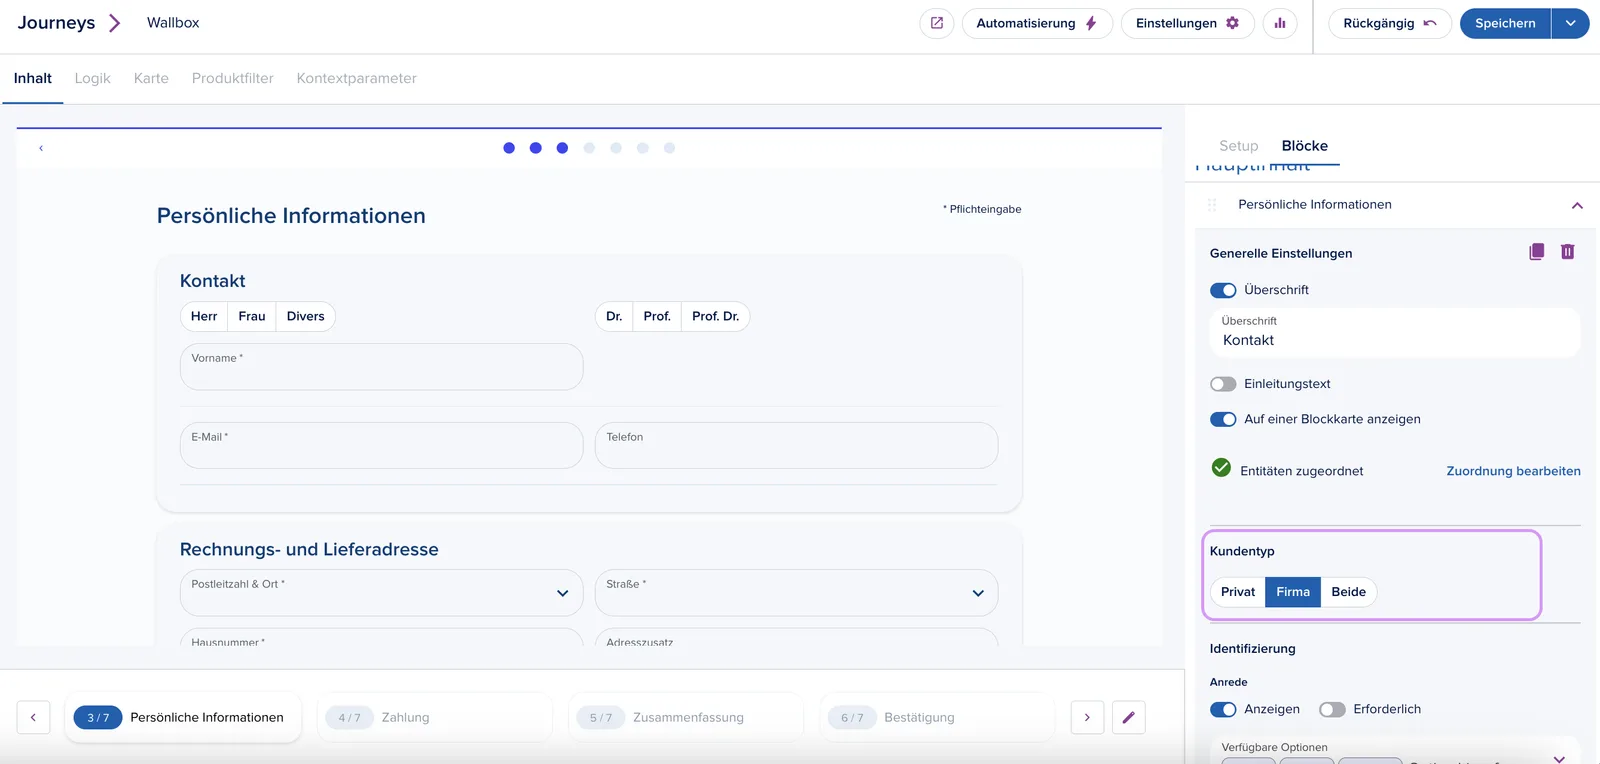Click the first progress dot

[509, 148]
